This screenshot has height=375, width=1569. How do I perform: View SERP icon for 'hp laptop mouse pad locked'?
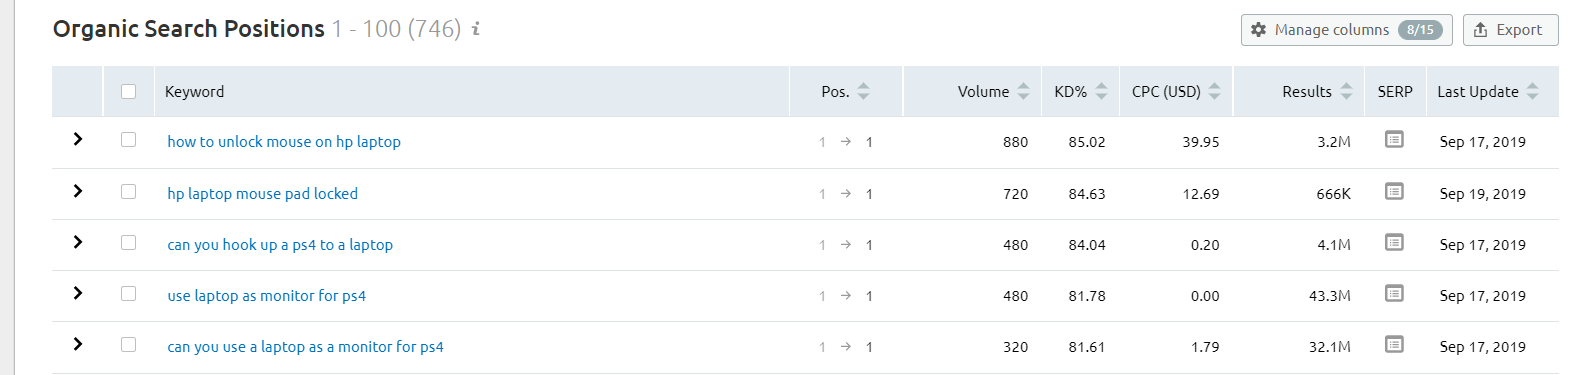(1394, 191)
